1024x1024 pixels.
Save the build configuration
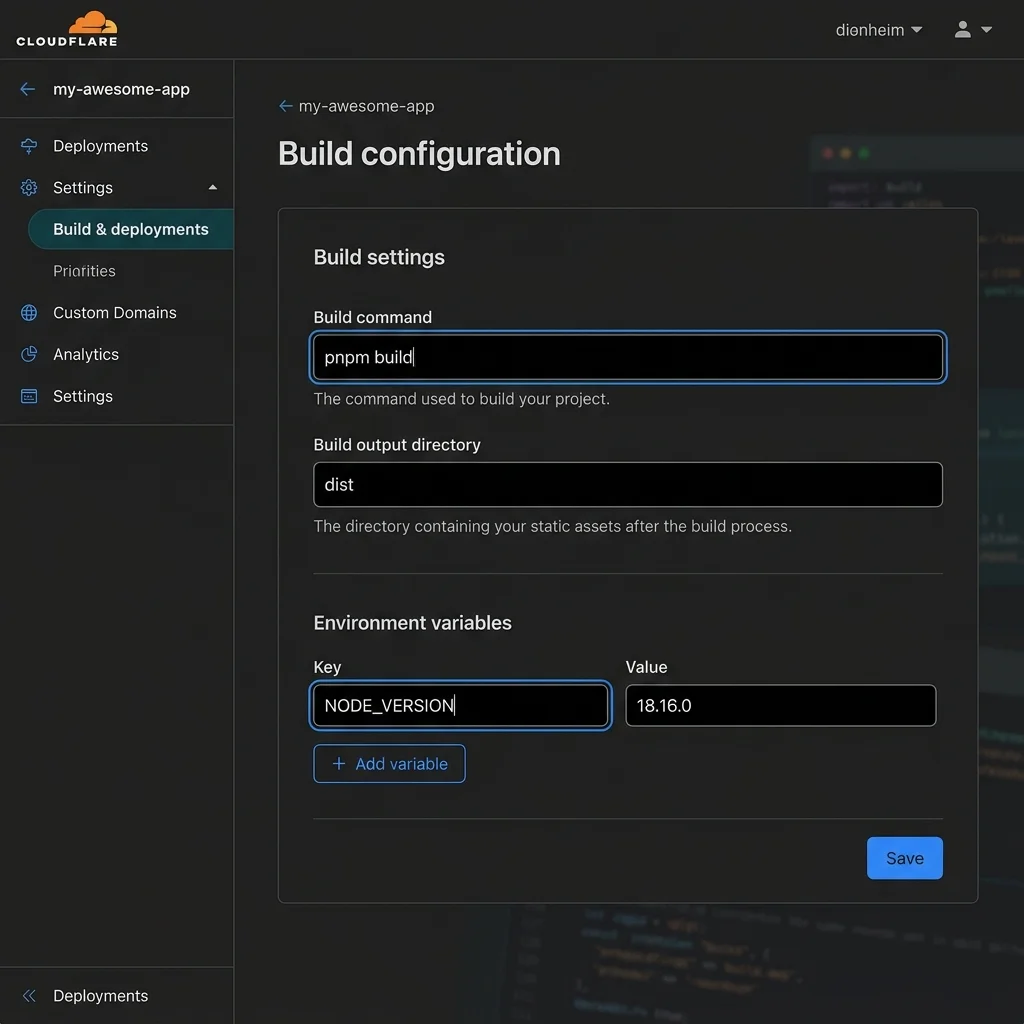point(904,858)
